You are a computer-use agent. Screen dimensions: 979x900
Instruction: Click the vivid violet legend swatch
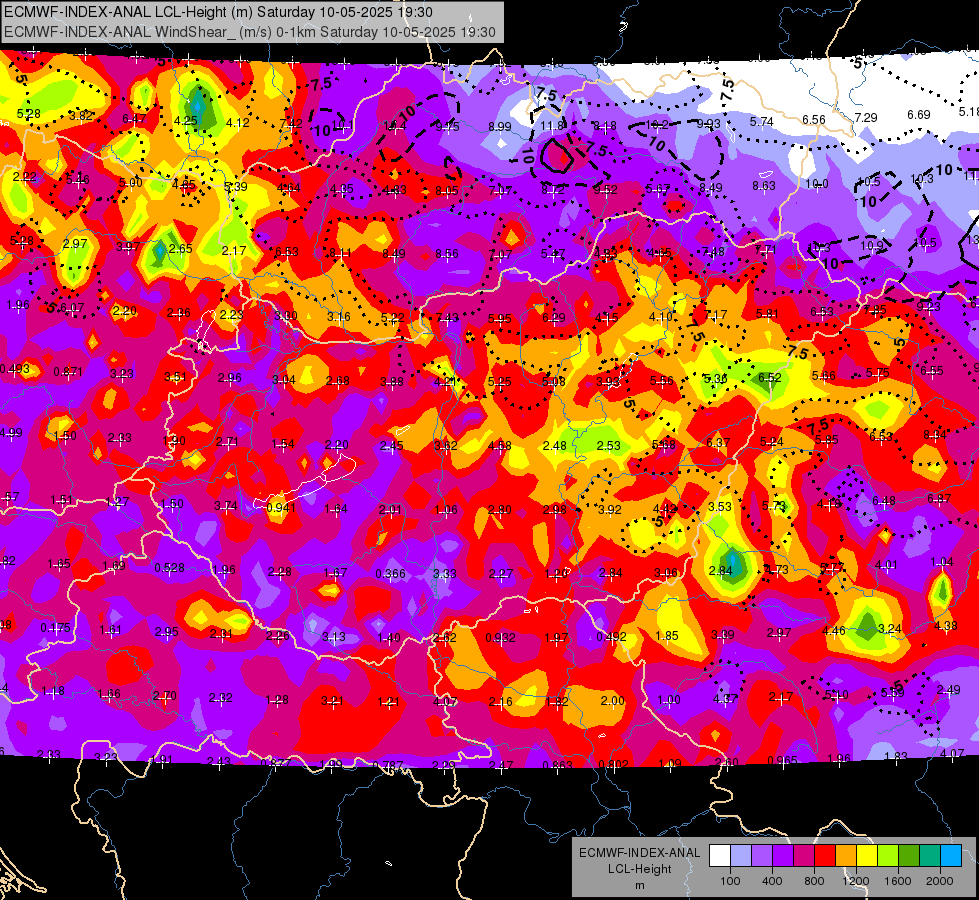783,856
